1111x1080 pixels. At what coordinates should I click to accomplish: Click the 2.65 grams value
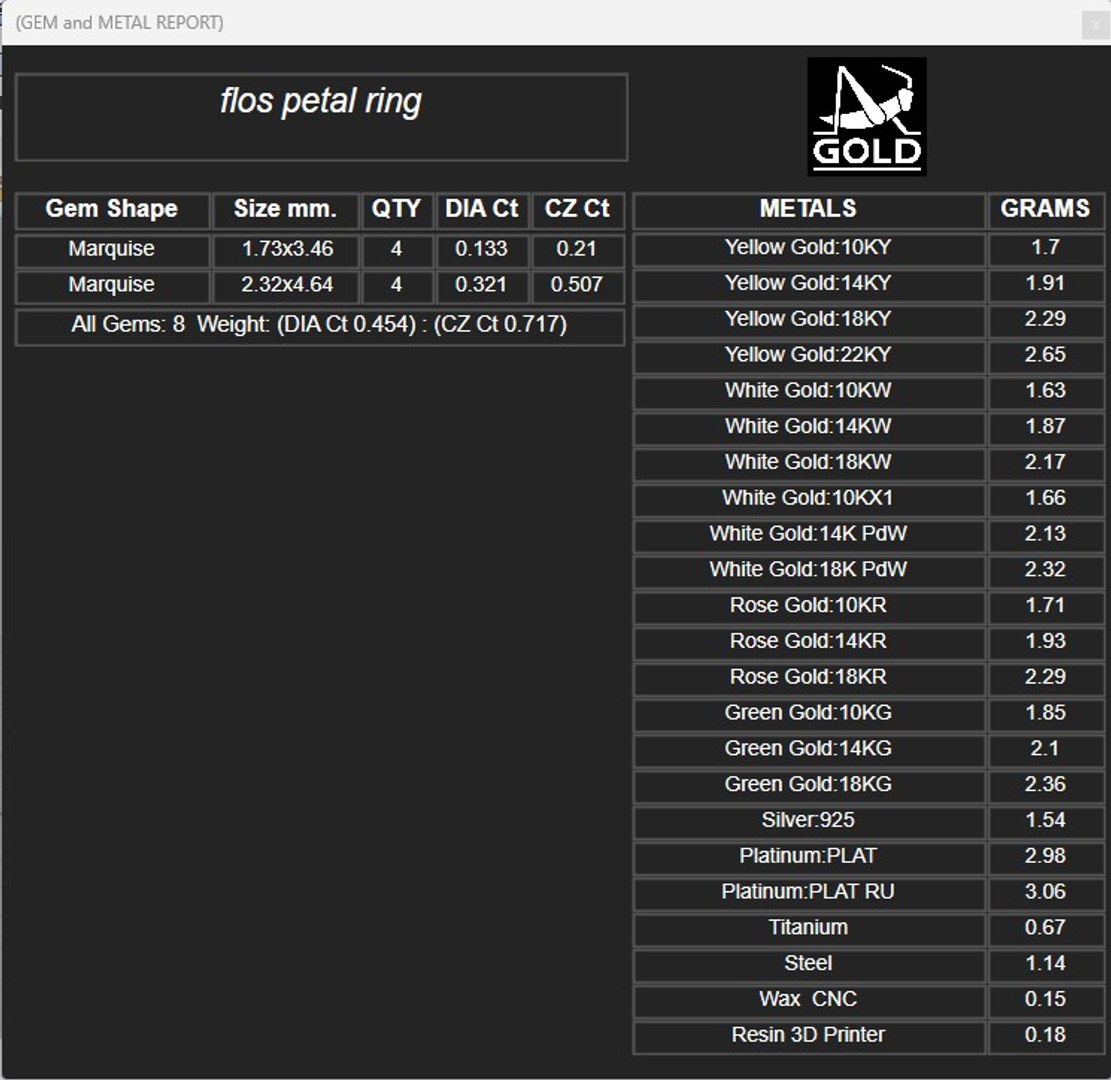pyautogui.click(x=1045, y=356)
